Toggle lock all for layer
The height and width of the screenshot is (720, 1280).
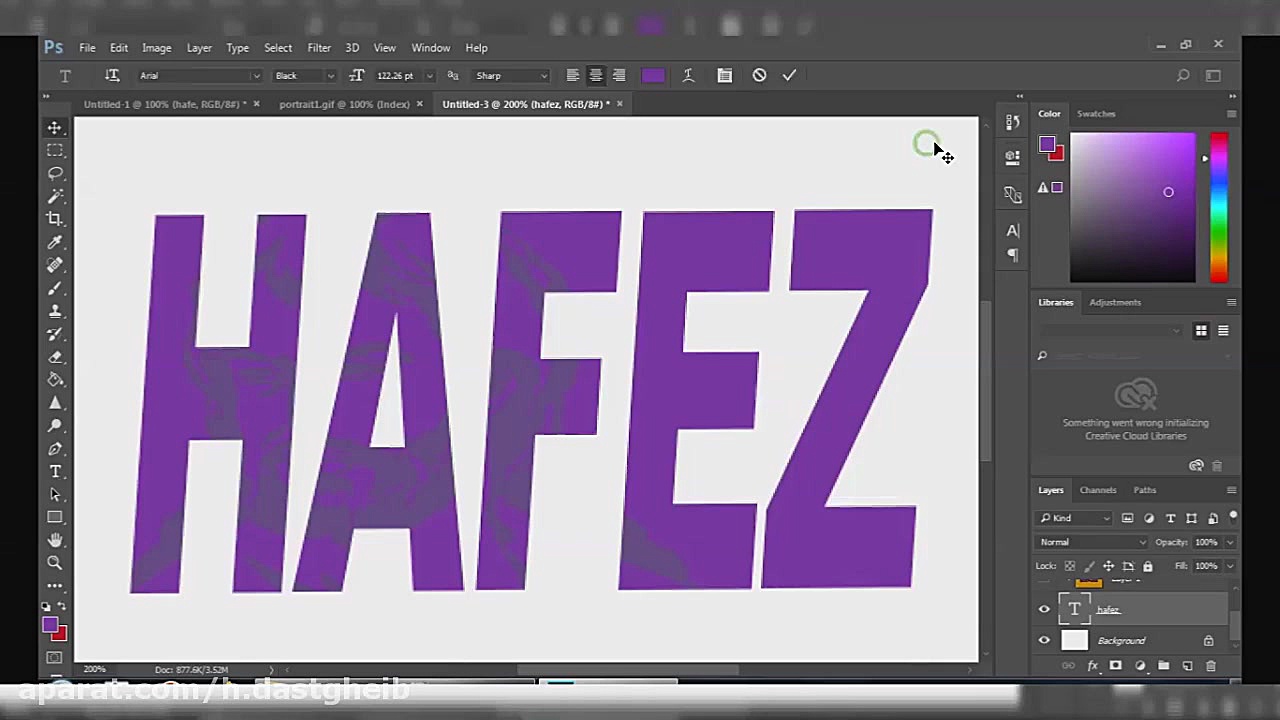pos(1147,566)
